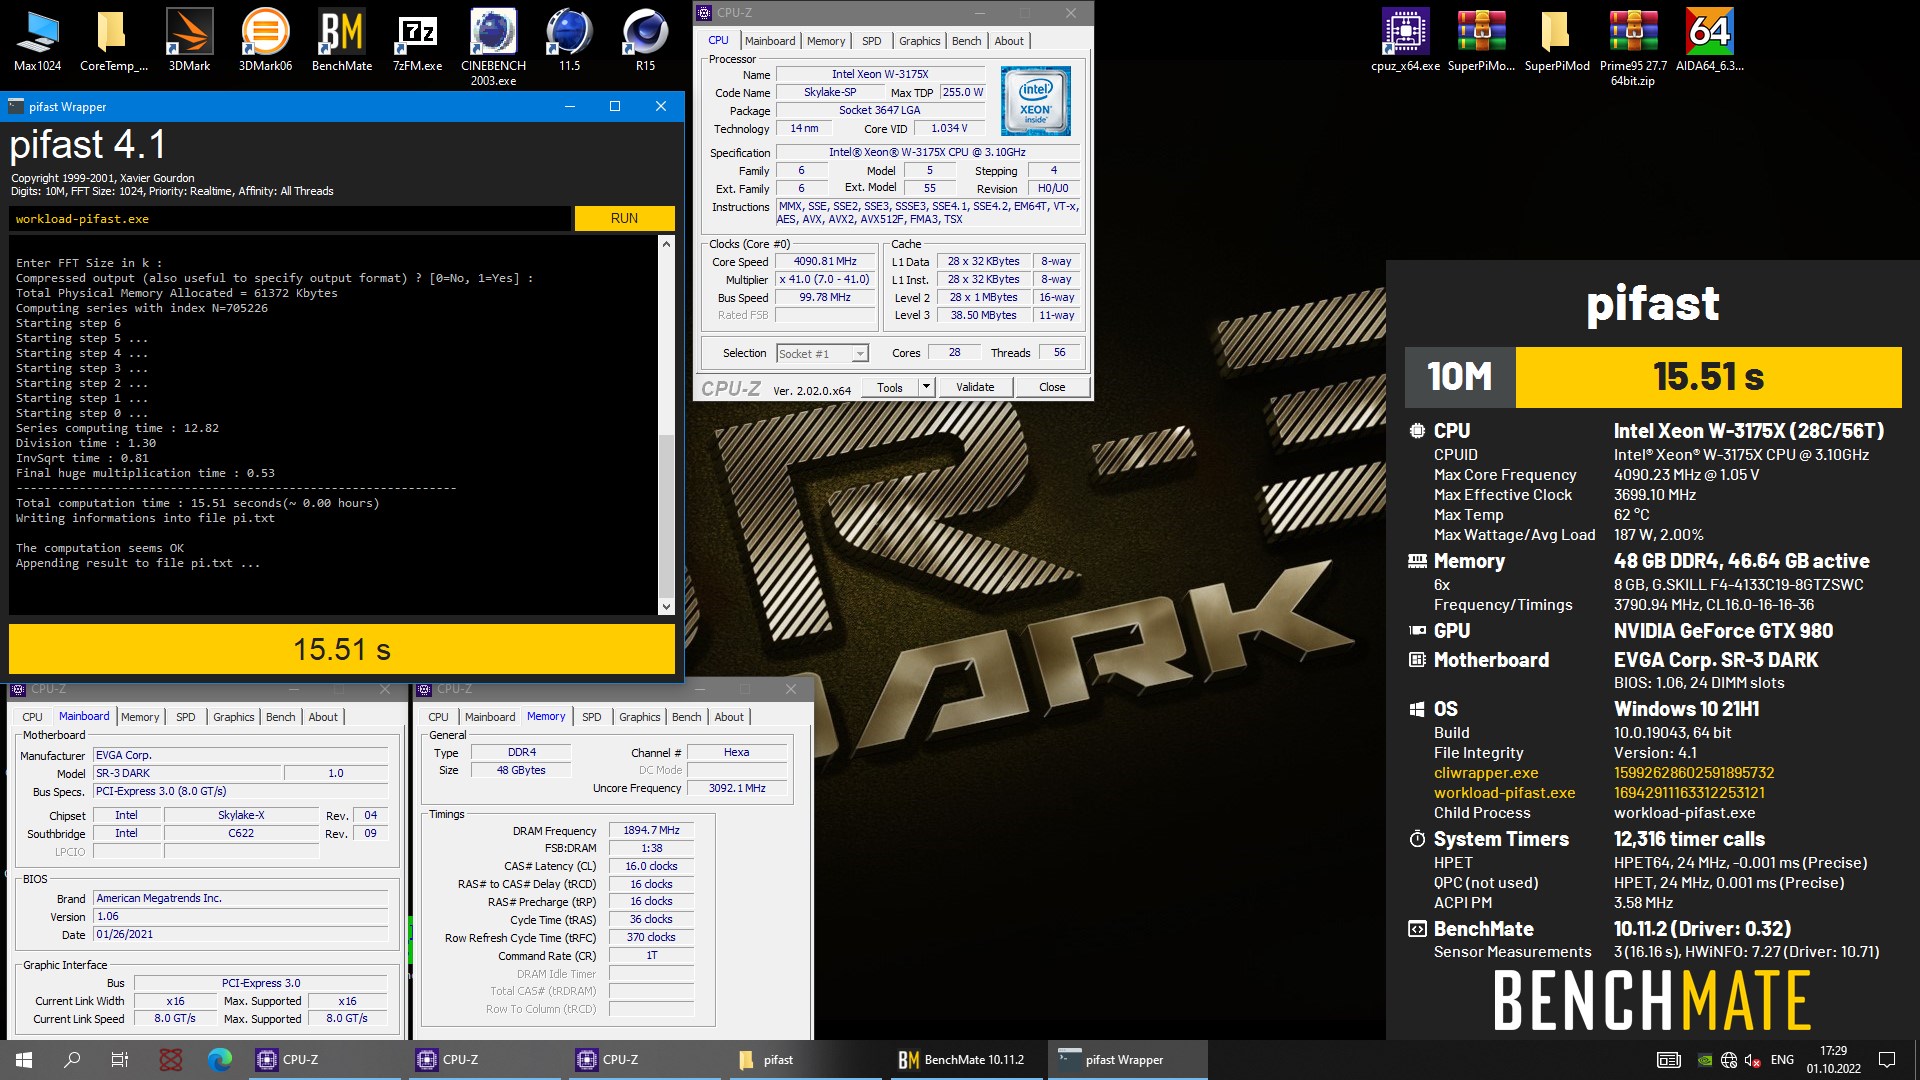The height and width of the screenshot is (1080, 1920).
Task: Launch Cinebench R15 desktop shortcut
Action: pyautogui.click(x=645, y=41)
